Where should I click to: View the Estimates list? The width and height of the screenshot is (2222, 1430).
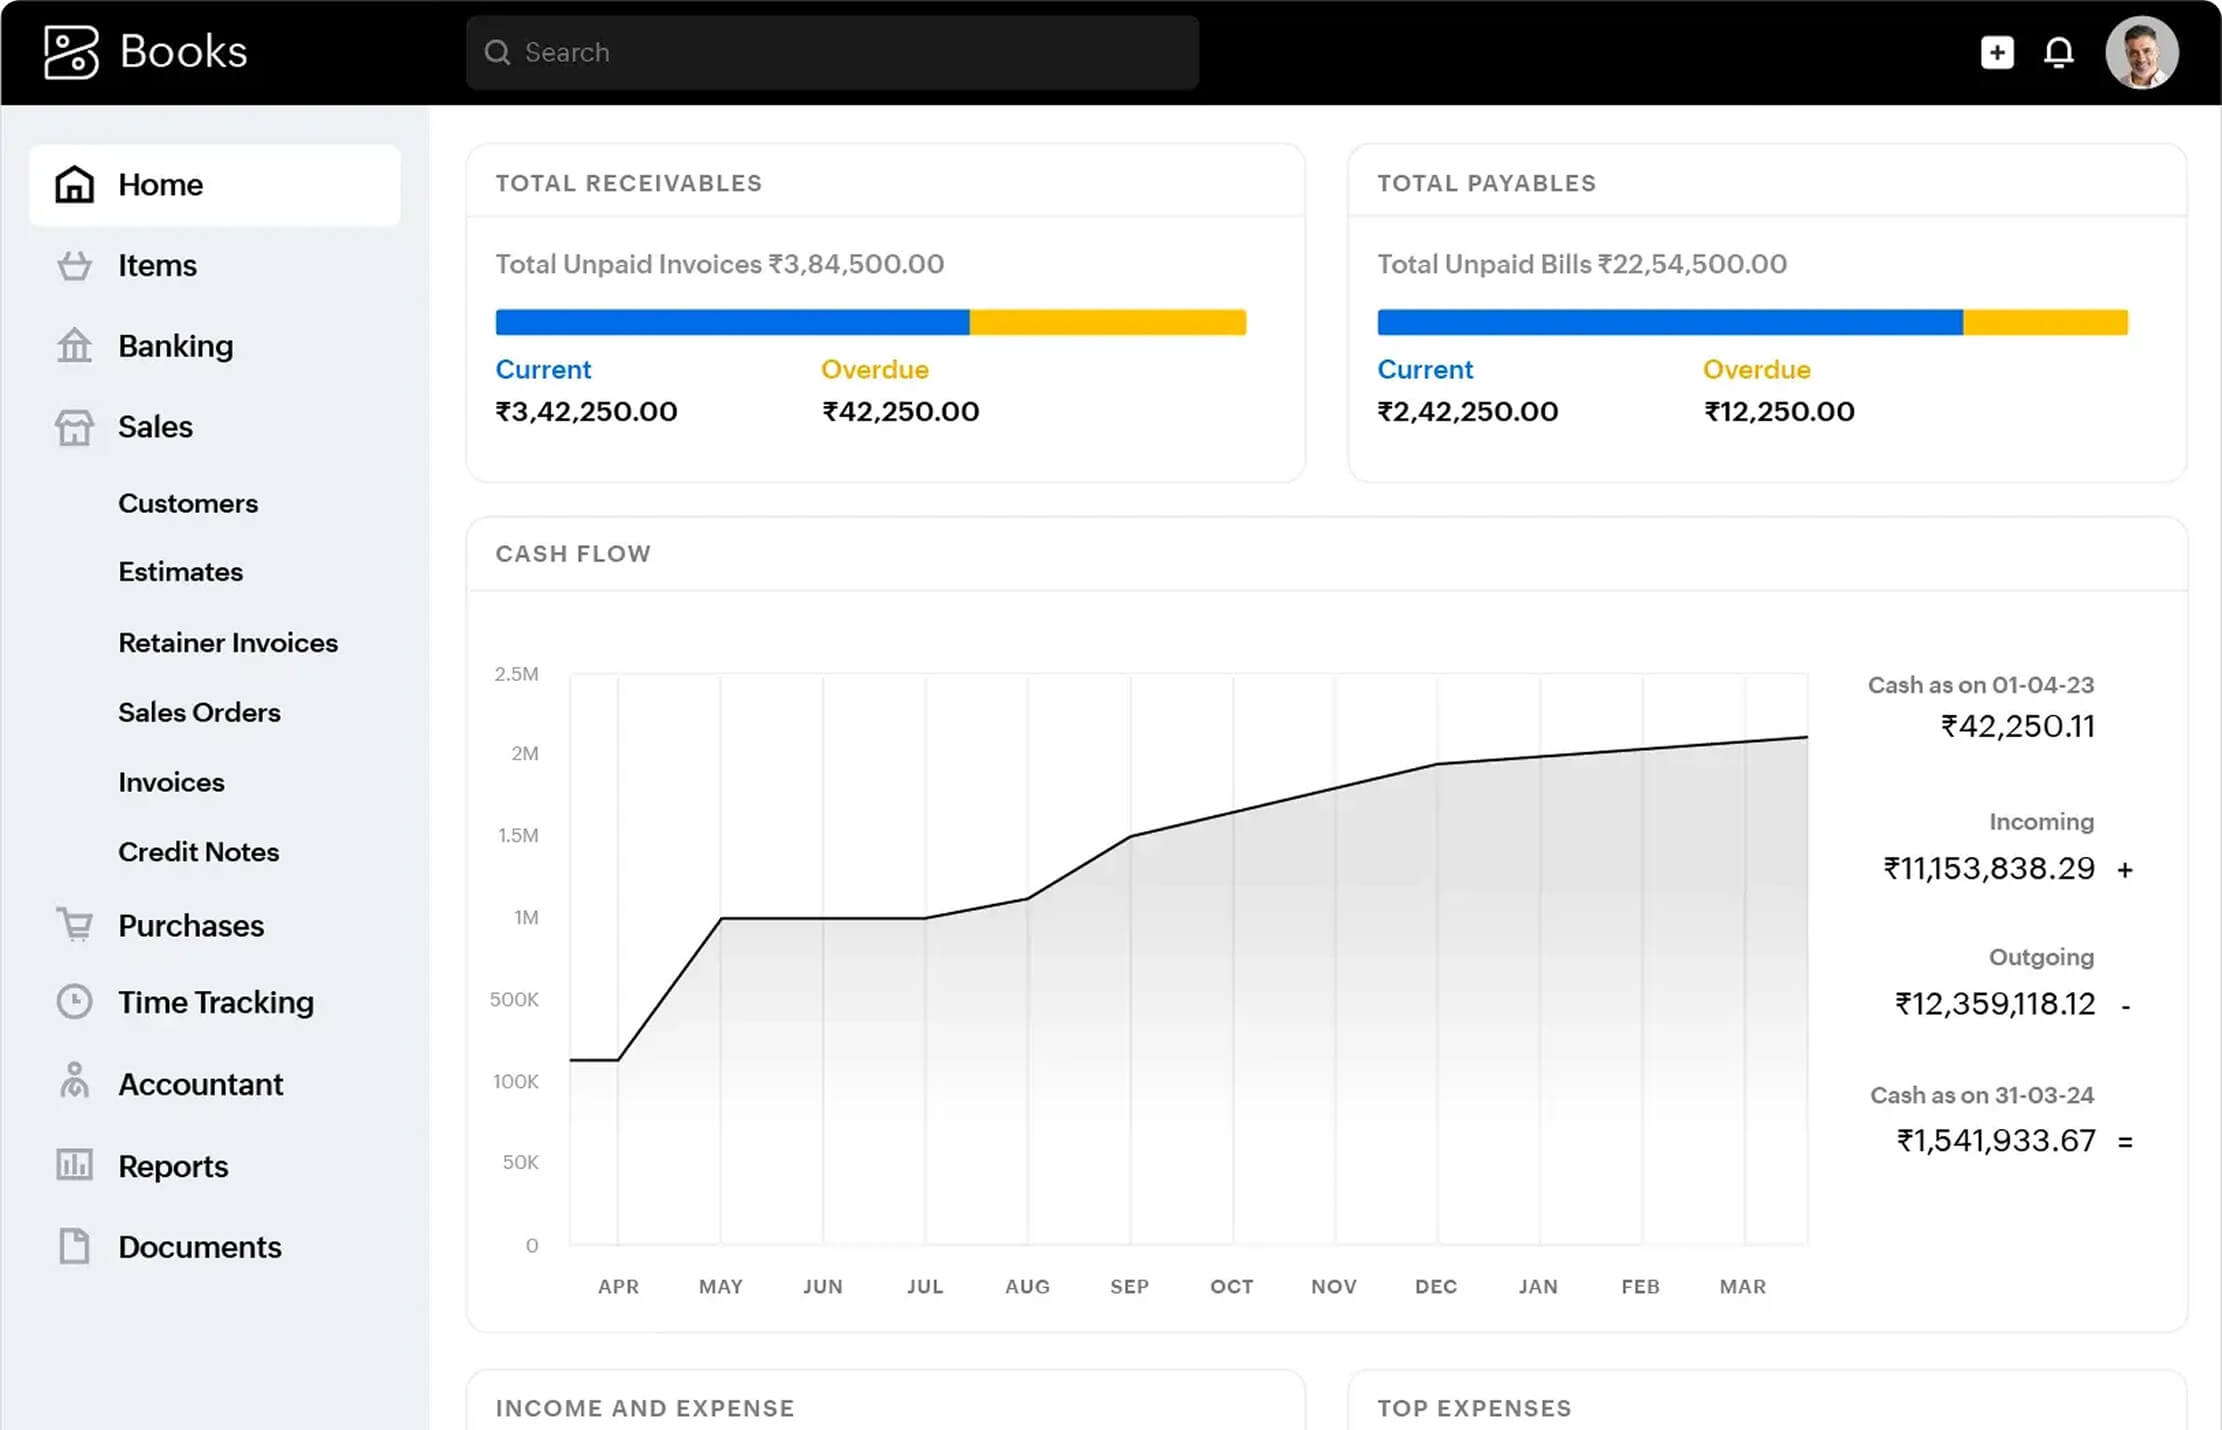[x=180, y=571]
